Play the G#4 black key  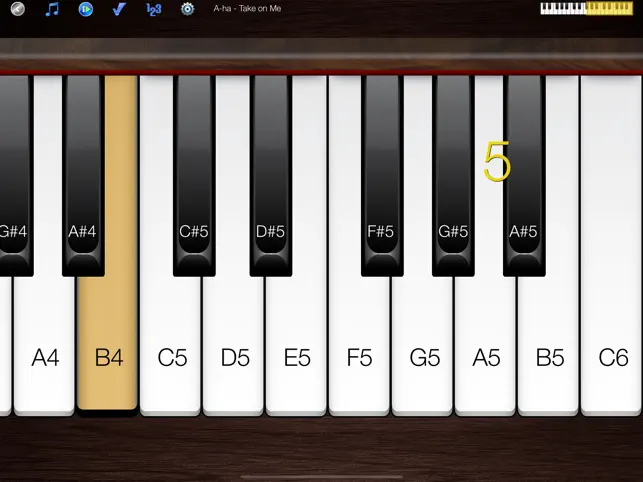16,176
